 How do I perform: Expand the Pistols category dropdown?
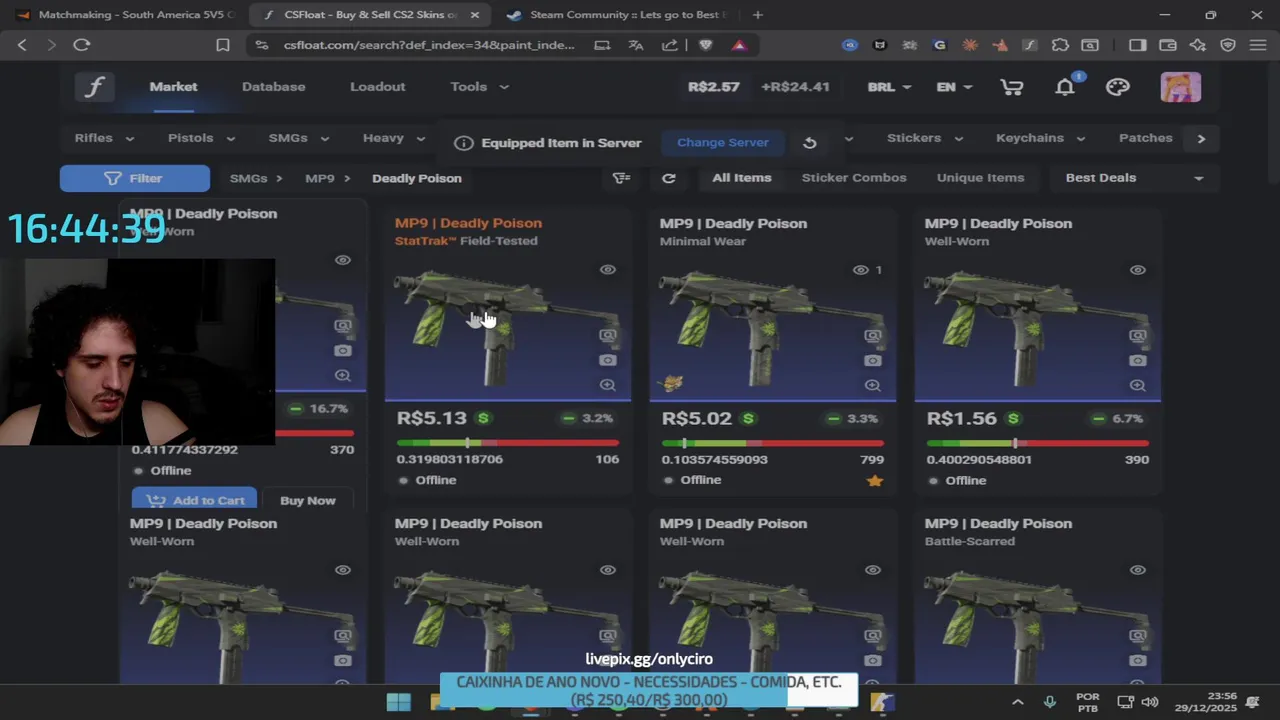point(202,138)
